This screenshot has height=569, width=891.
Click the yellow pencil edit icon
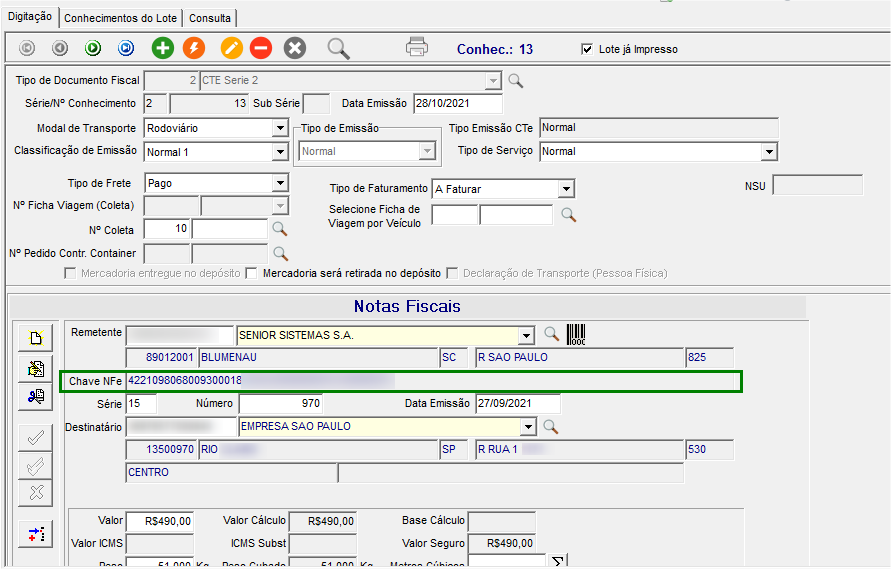(x=231, y=47)
